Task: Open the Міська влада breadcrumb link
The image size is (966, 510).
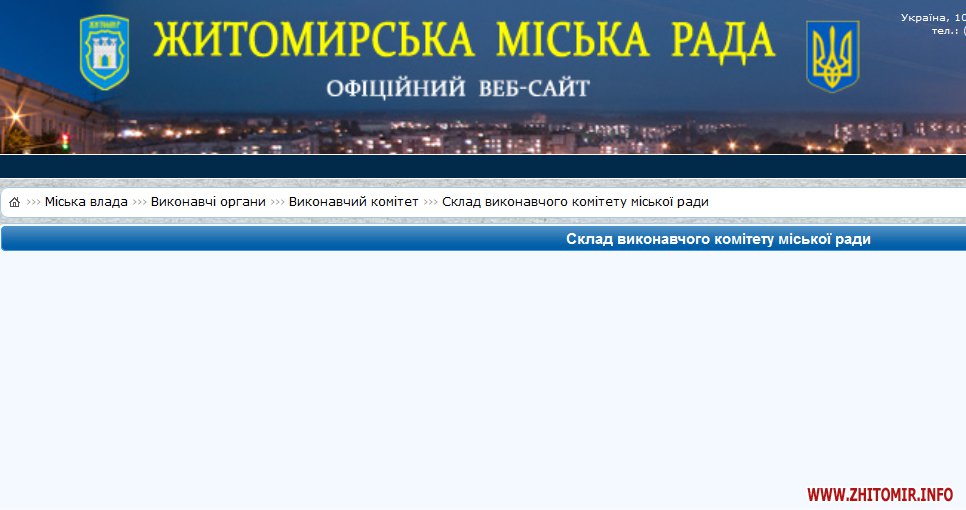Action: (86, 202)
